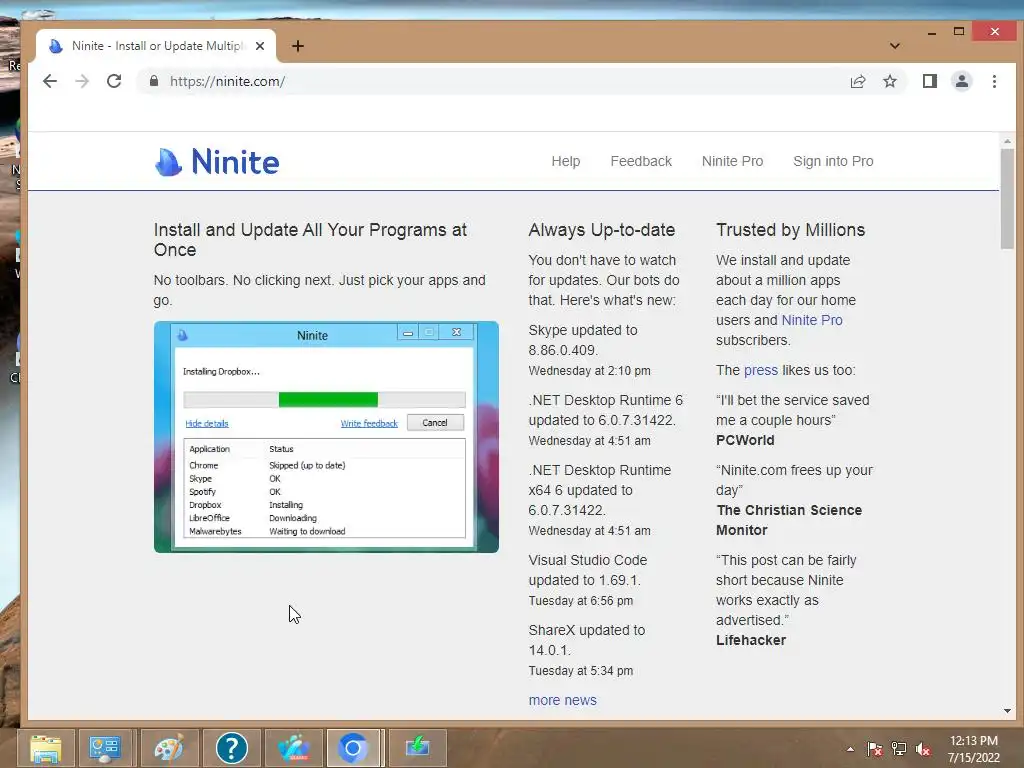1024x768 pixels.
Task: Click the network tray icon
Action: pyautogui.click(x=899, y=749)
